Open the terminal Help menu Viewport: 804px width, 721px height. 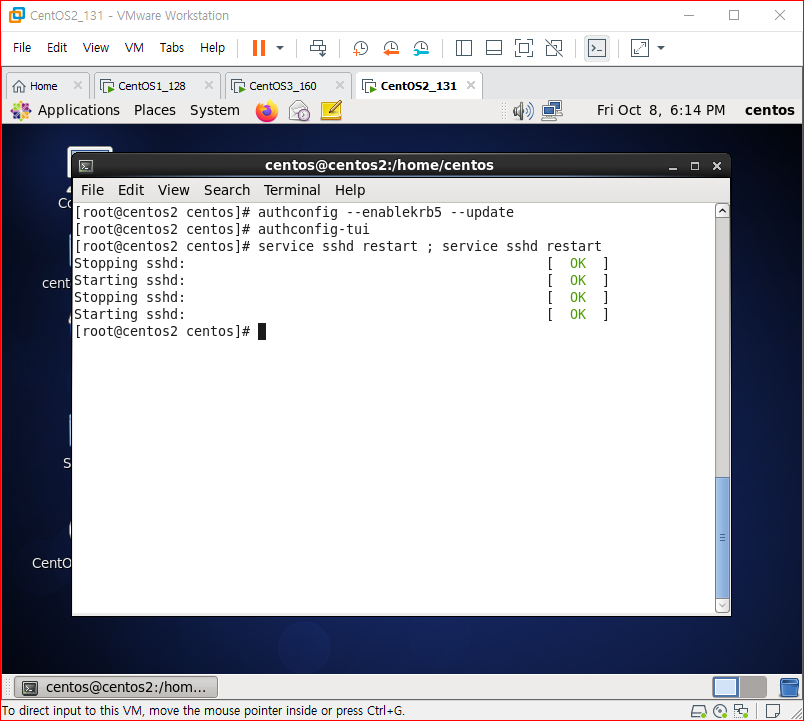(x=350, y=190)
